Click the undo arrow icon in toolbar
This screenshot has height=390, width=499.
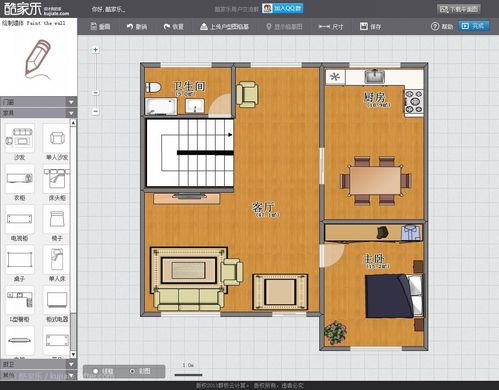click(x=130, y=27)
